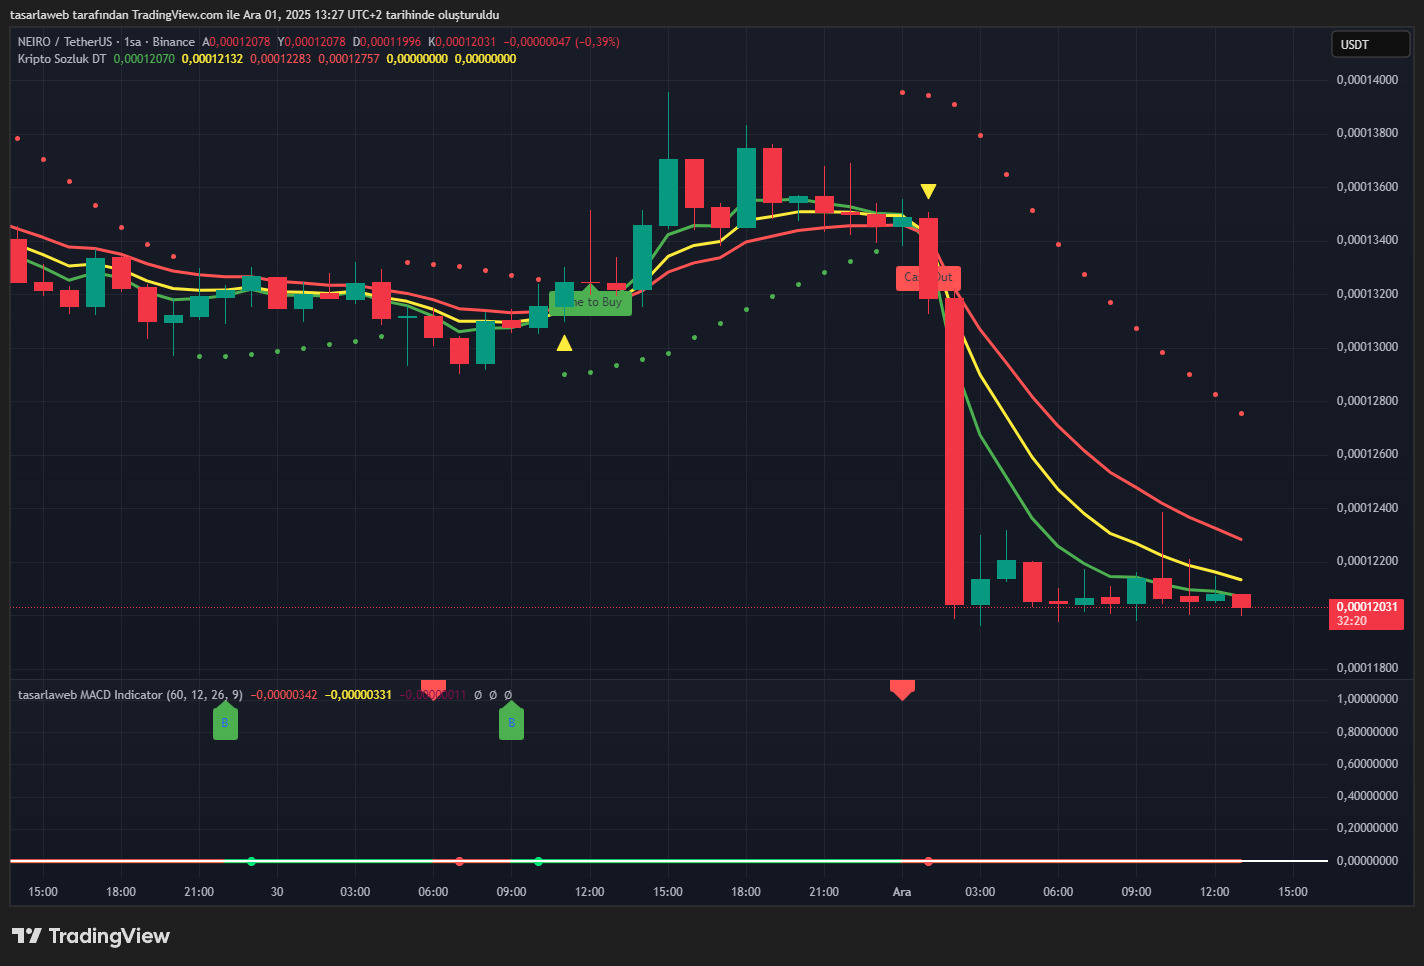Click the large red crash candle body
Screen dimensions: 1424x966
pyautogui.click(x=954, y=450)
